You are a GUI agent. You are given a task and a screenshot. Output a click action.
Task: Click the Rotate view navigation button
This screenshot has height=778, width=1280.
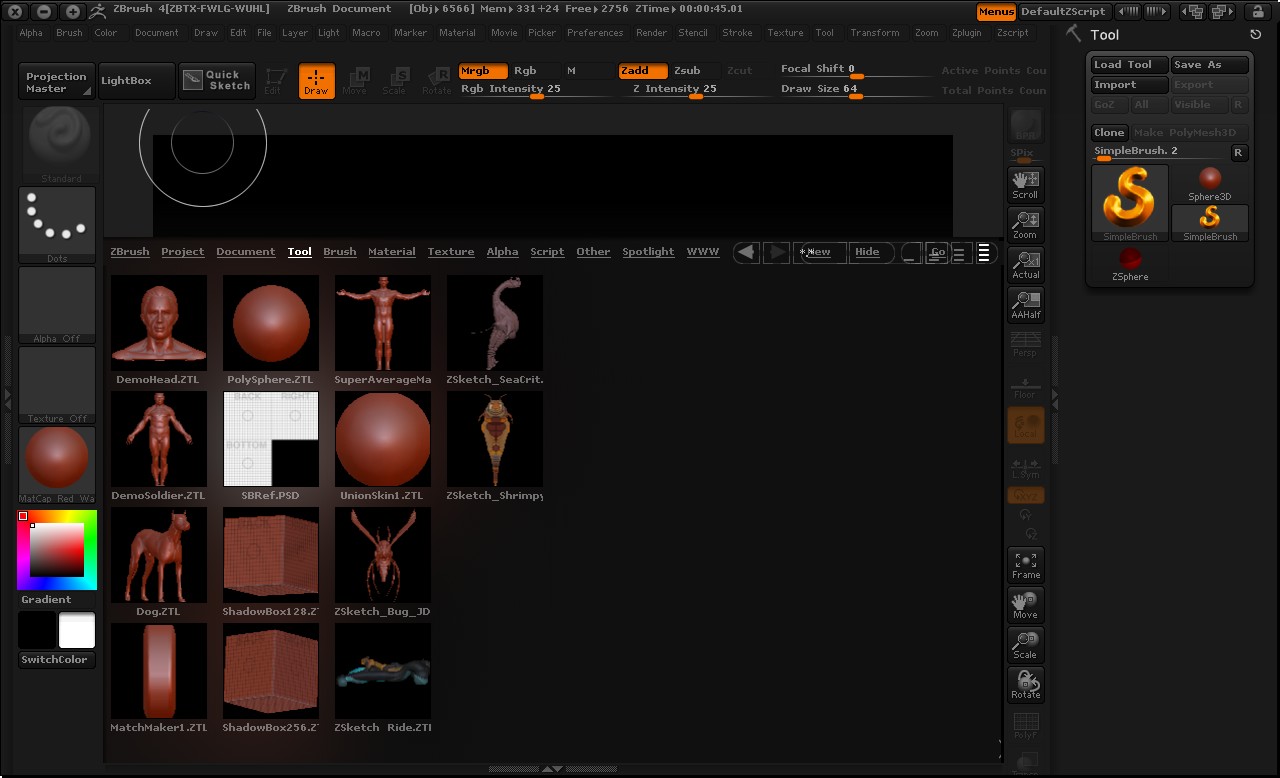click(x=1025, y=684)
